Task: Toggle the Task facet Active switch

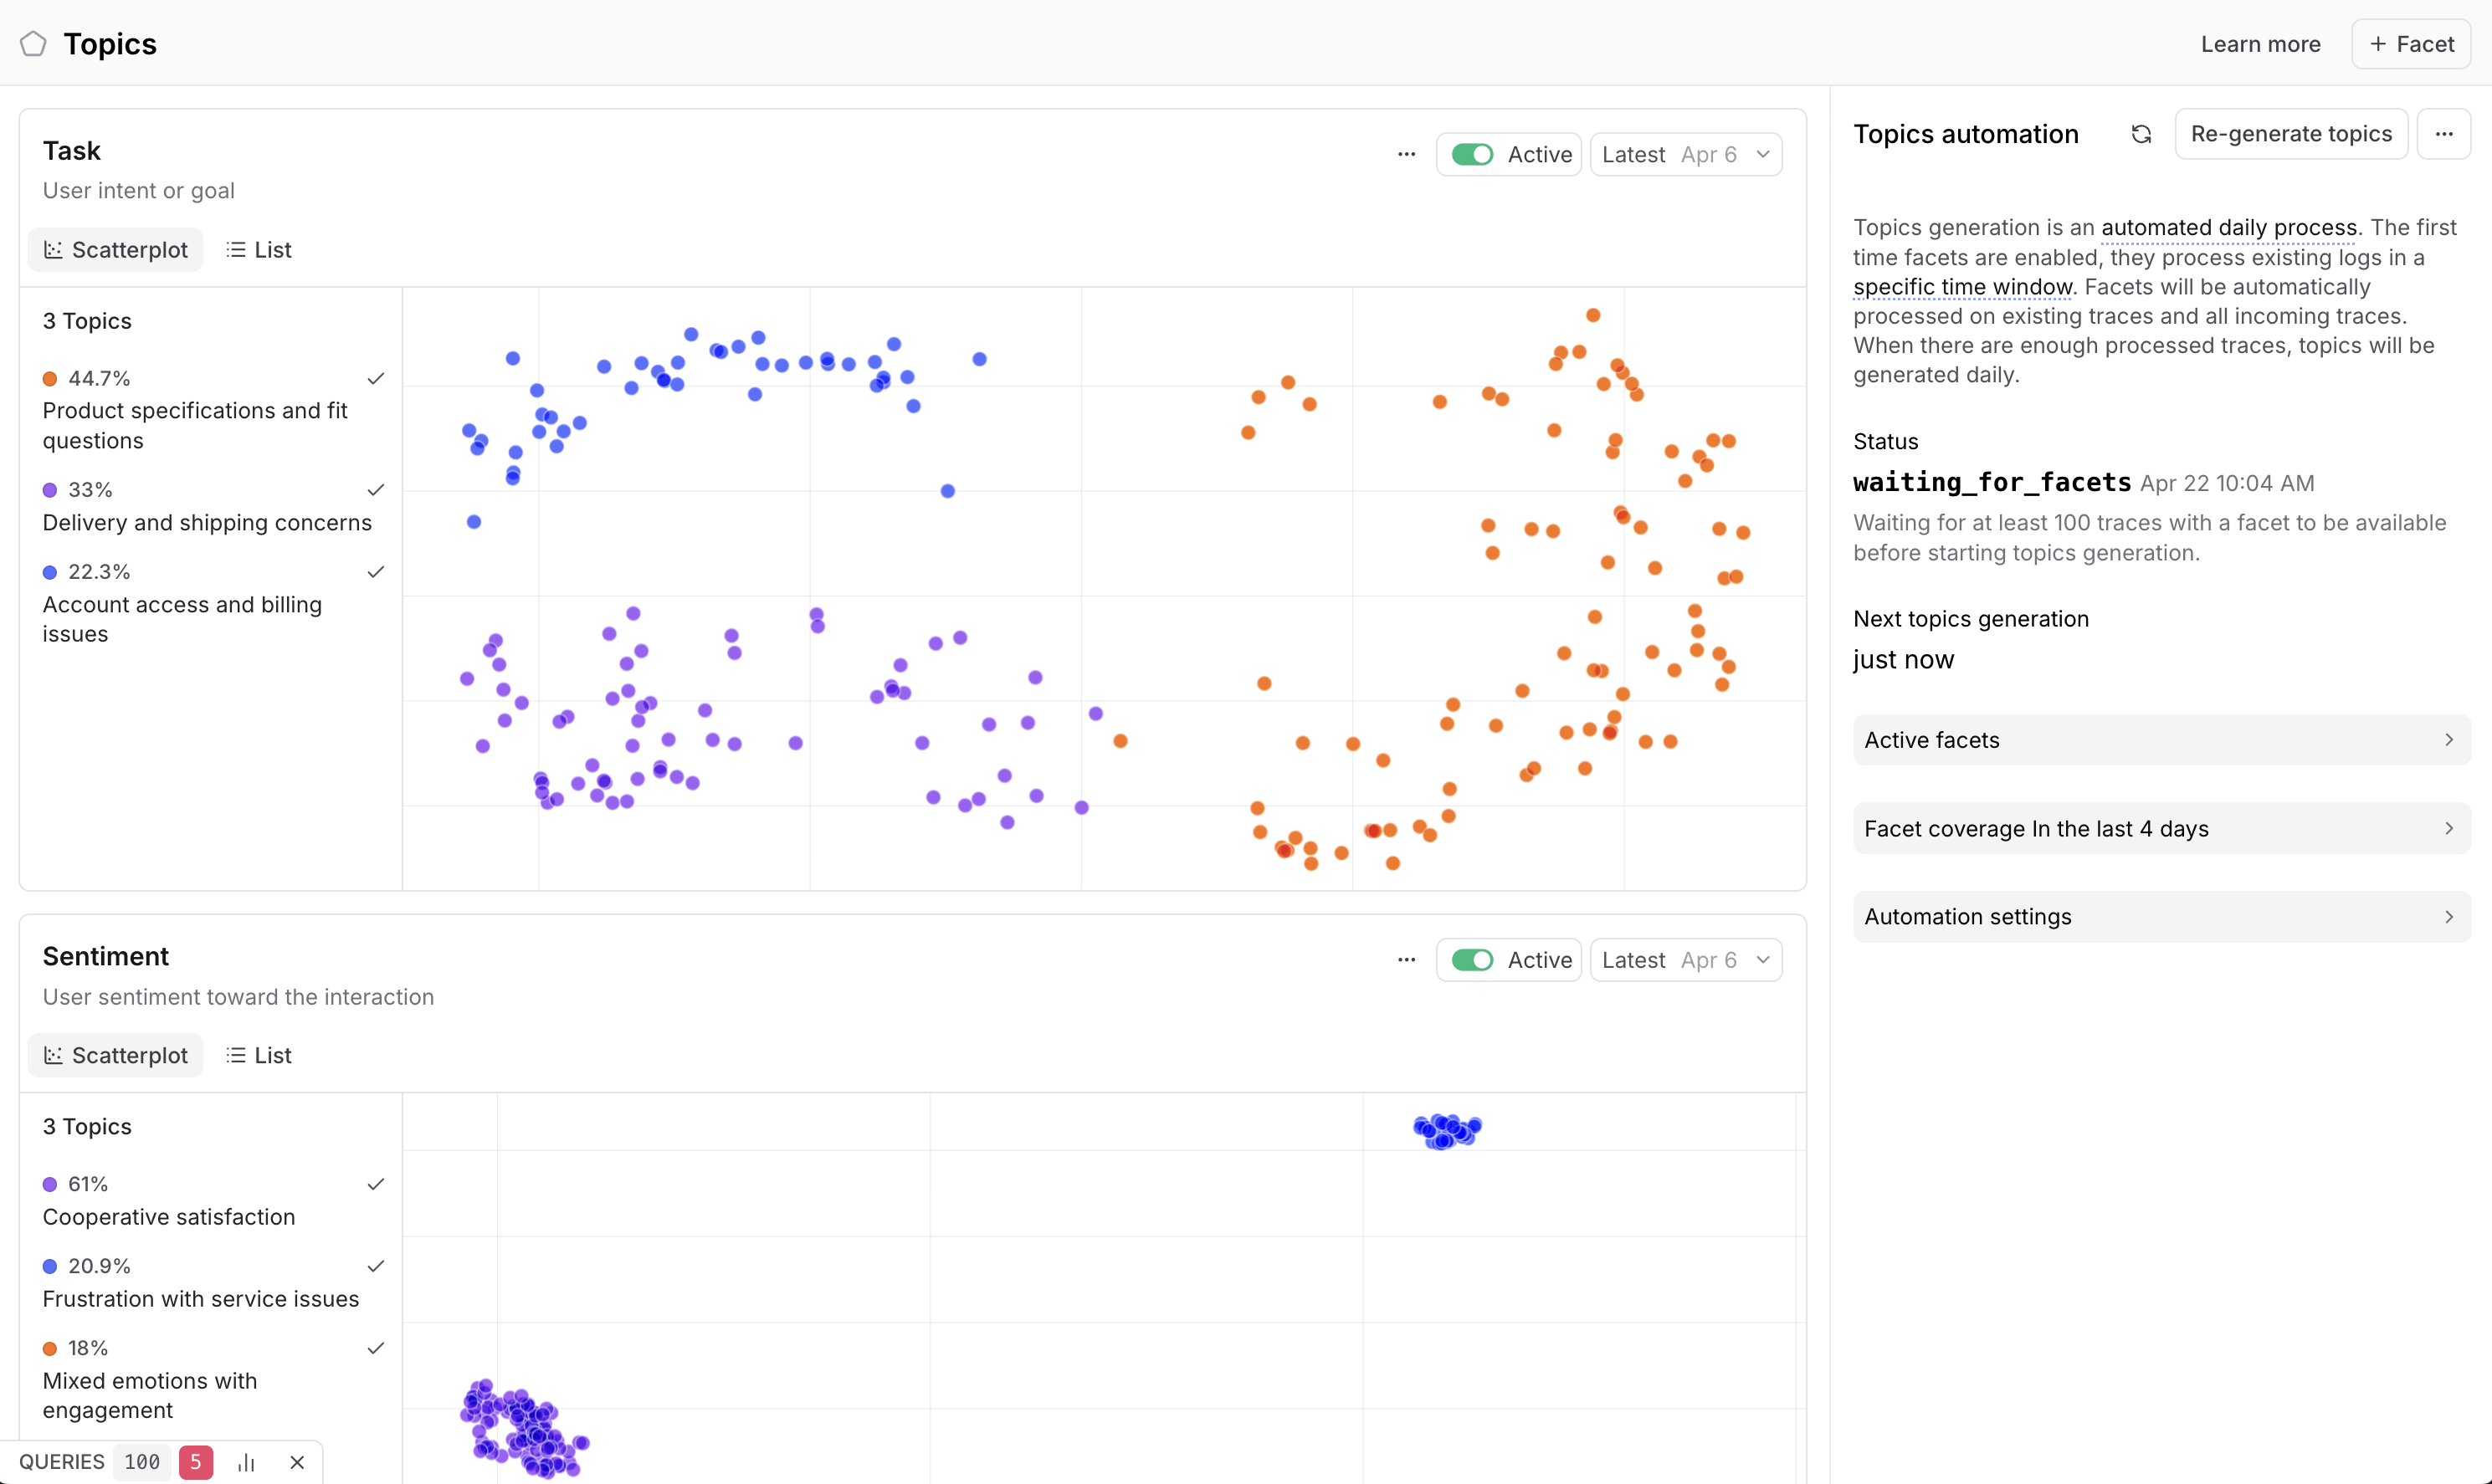Action: point(1472,154)
